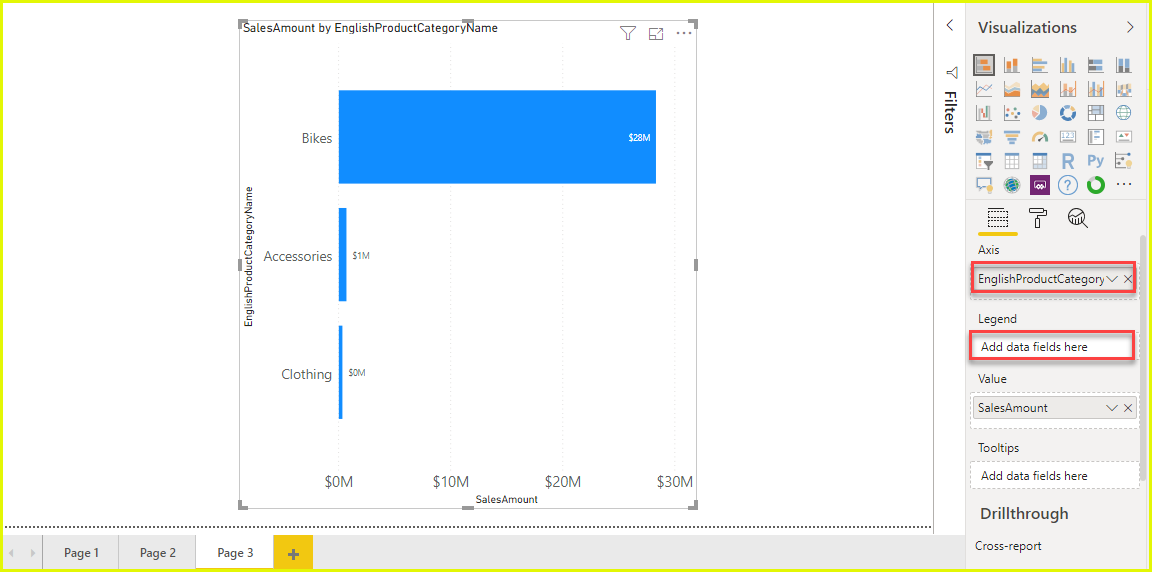Switch to Page 1 tab
Image resolution: width=1152 pixels, height=572 pixels.
(x=81, y=553)
